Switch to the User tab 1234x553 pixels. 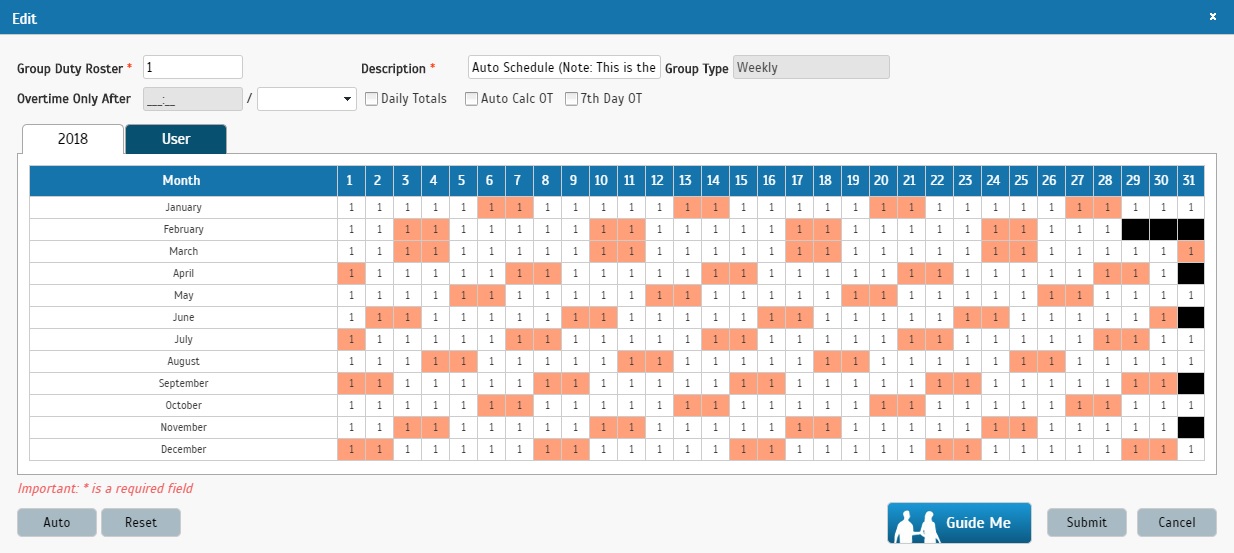coord(176,139)
